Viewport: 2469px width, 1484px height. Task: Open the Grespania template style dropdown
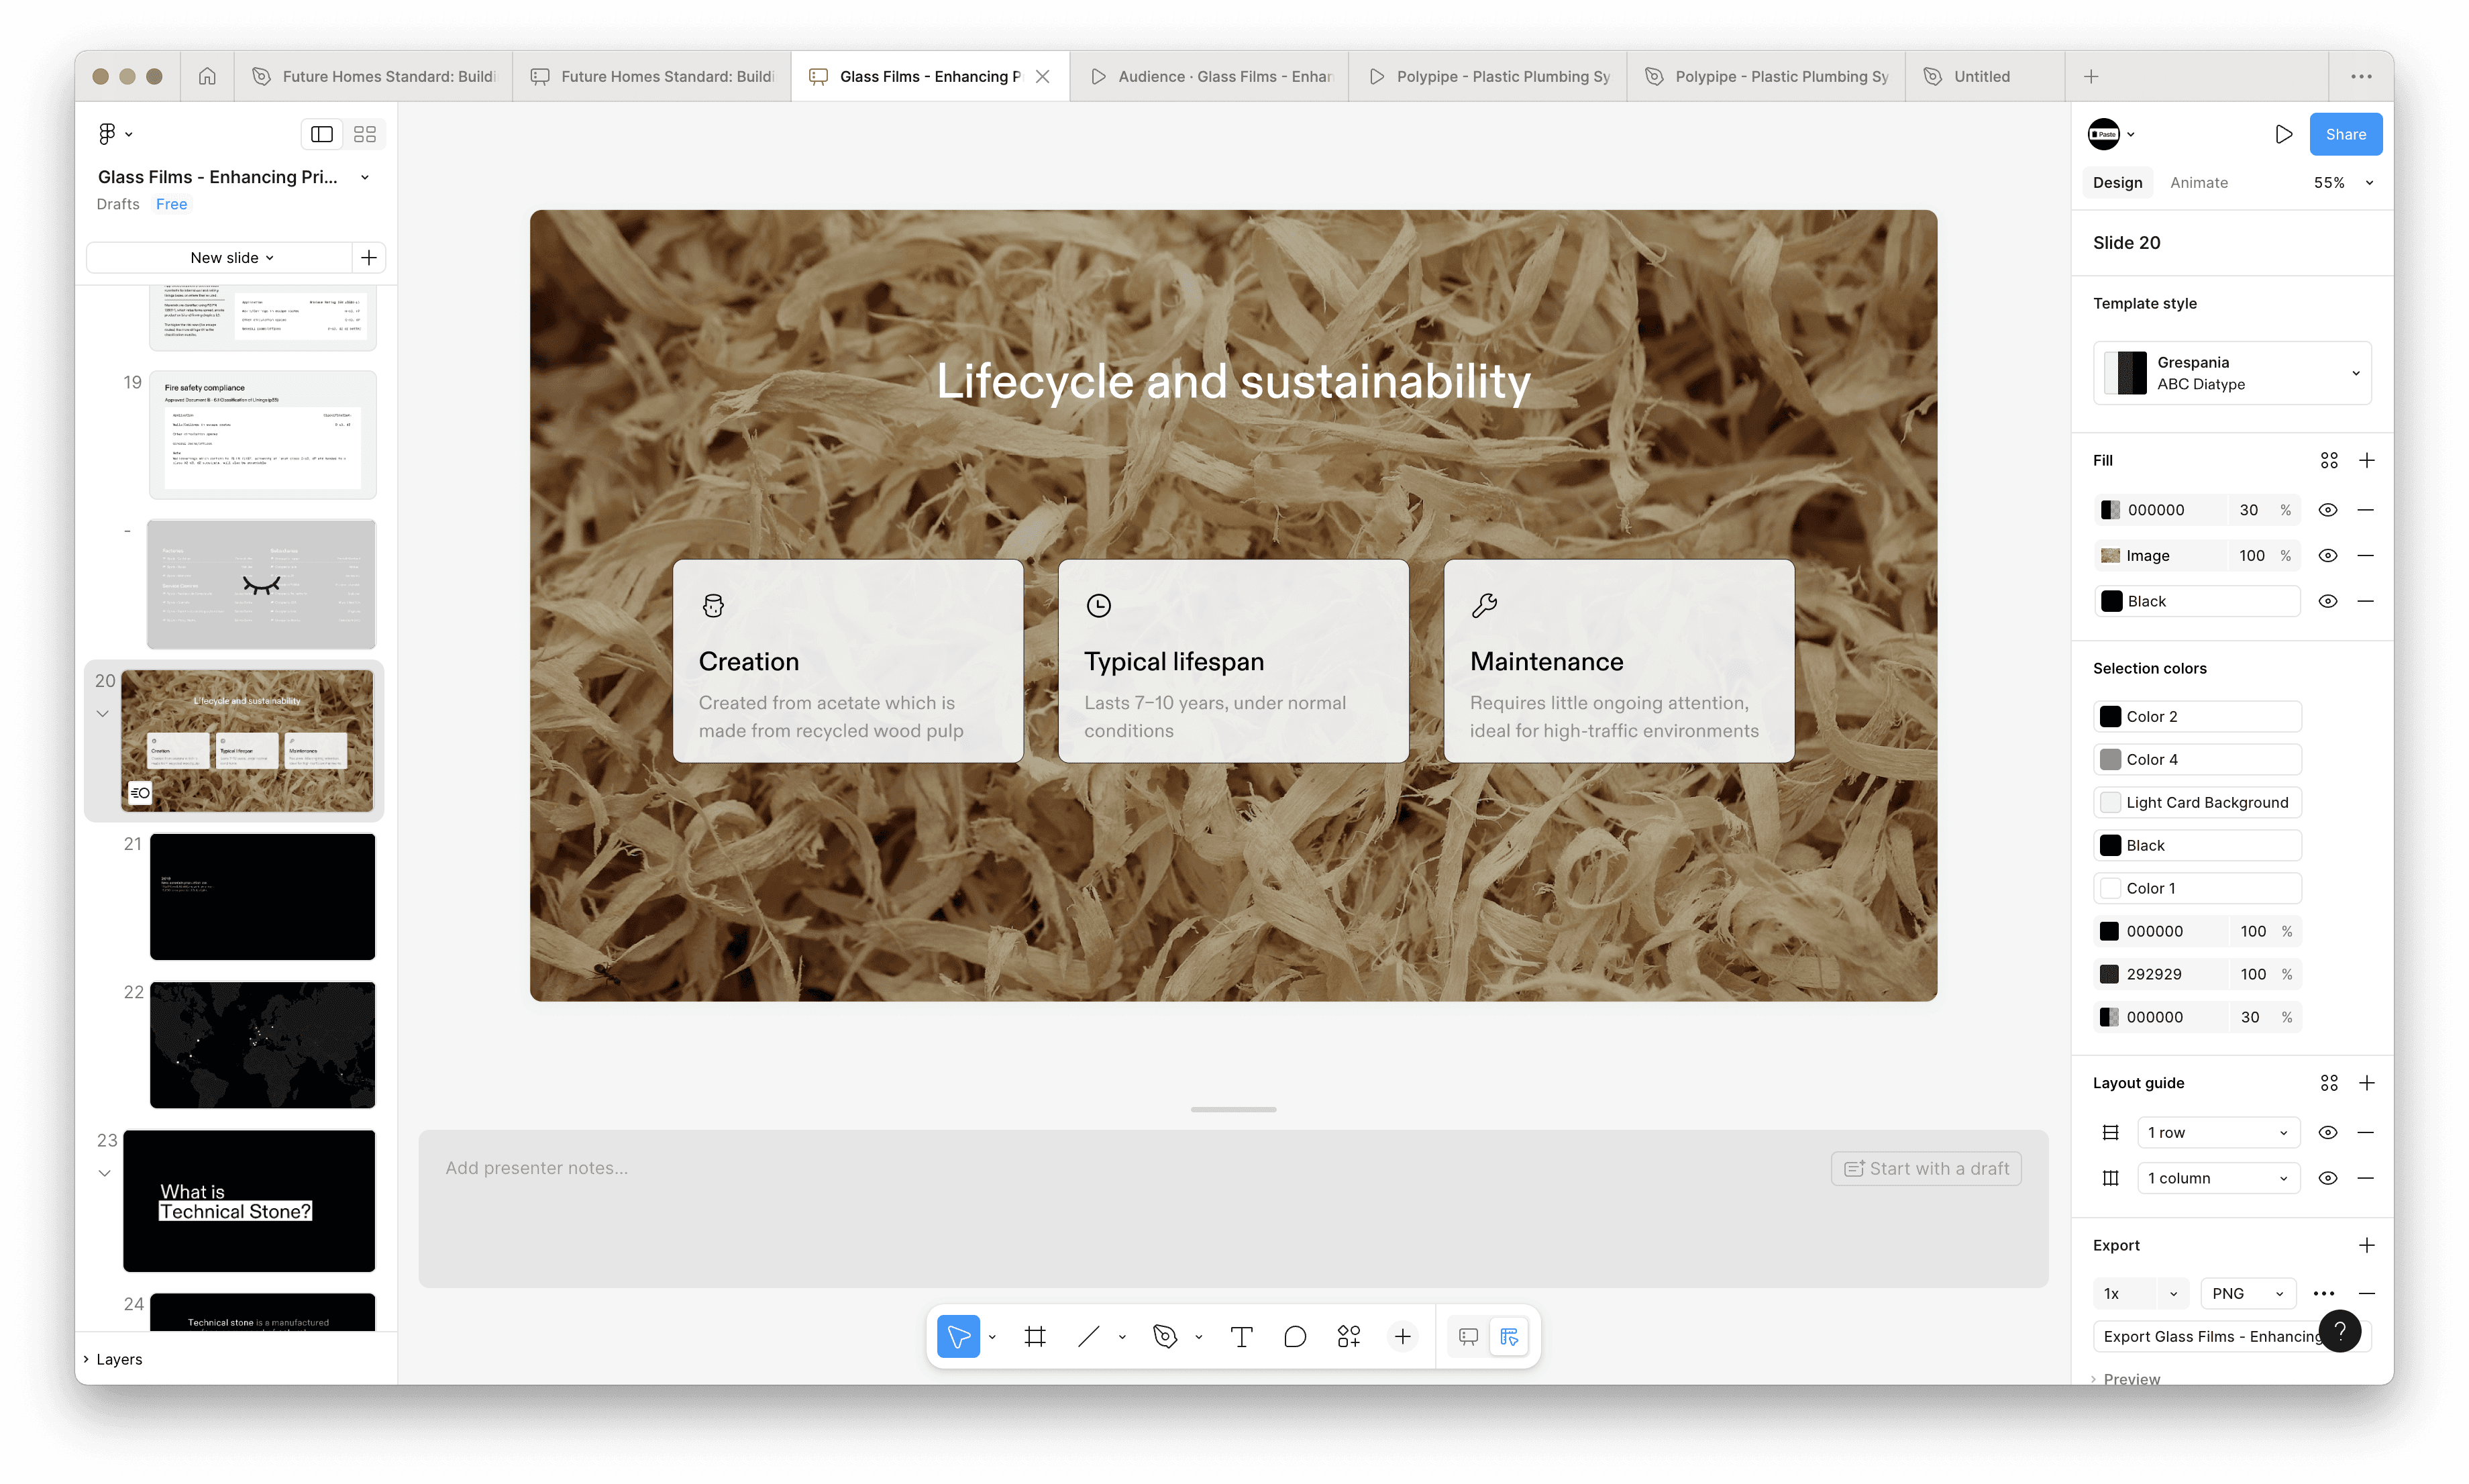[x=2232, y=373]
